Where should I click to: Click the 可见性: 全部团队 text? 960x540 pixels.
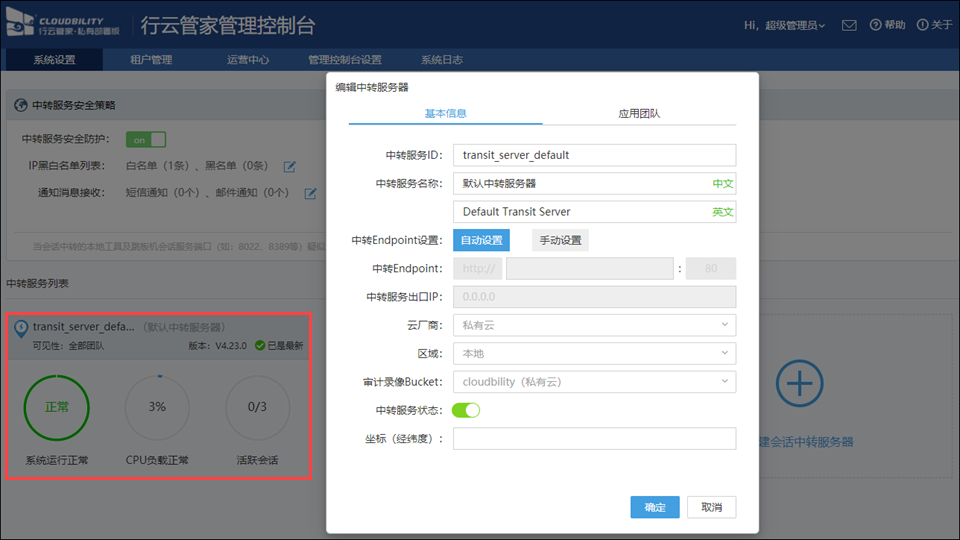[x=69, y=346]
